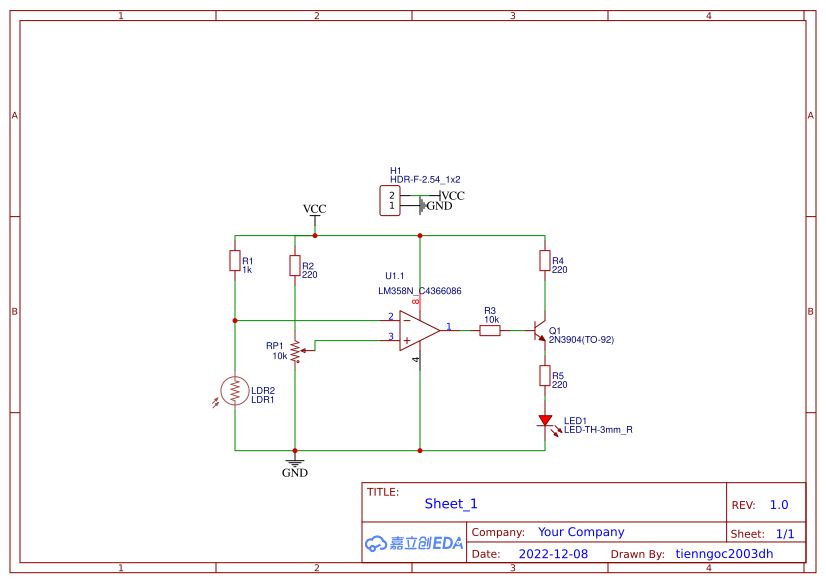This screenshot has width=826, height=583.
Task: Click the LED1 designator label
Action: point(575,421)
